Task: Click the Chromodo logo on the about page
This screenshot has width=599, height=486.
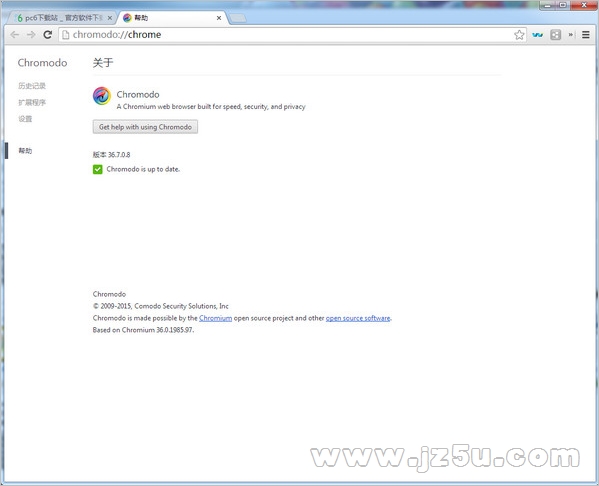Action: coord(102,96)
